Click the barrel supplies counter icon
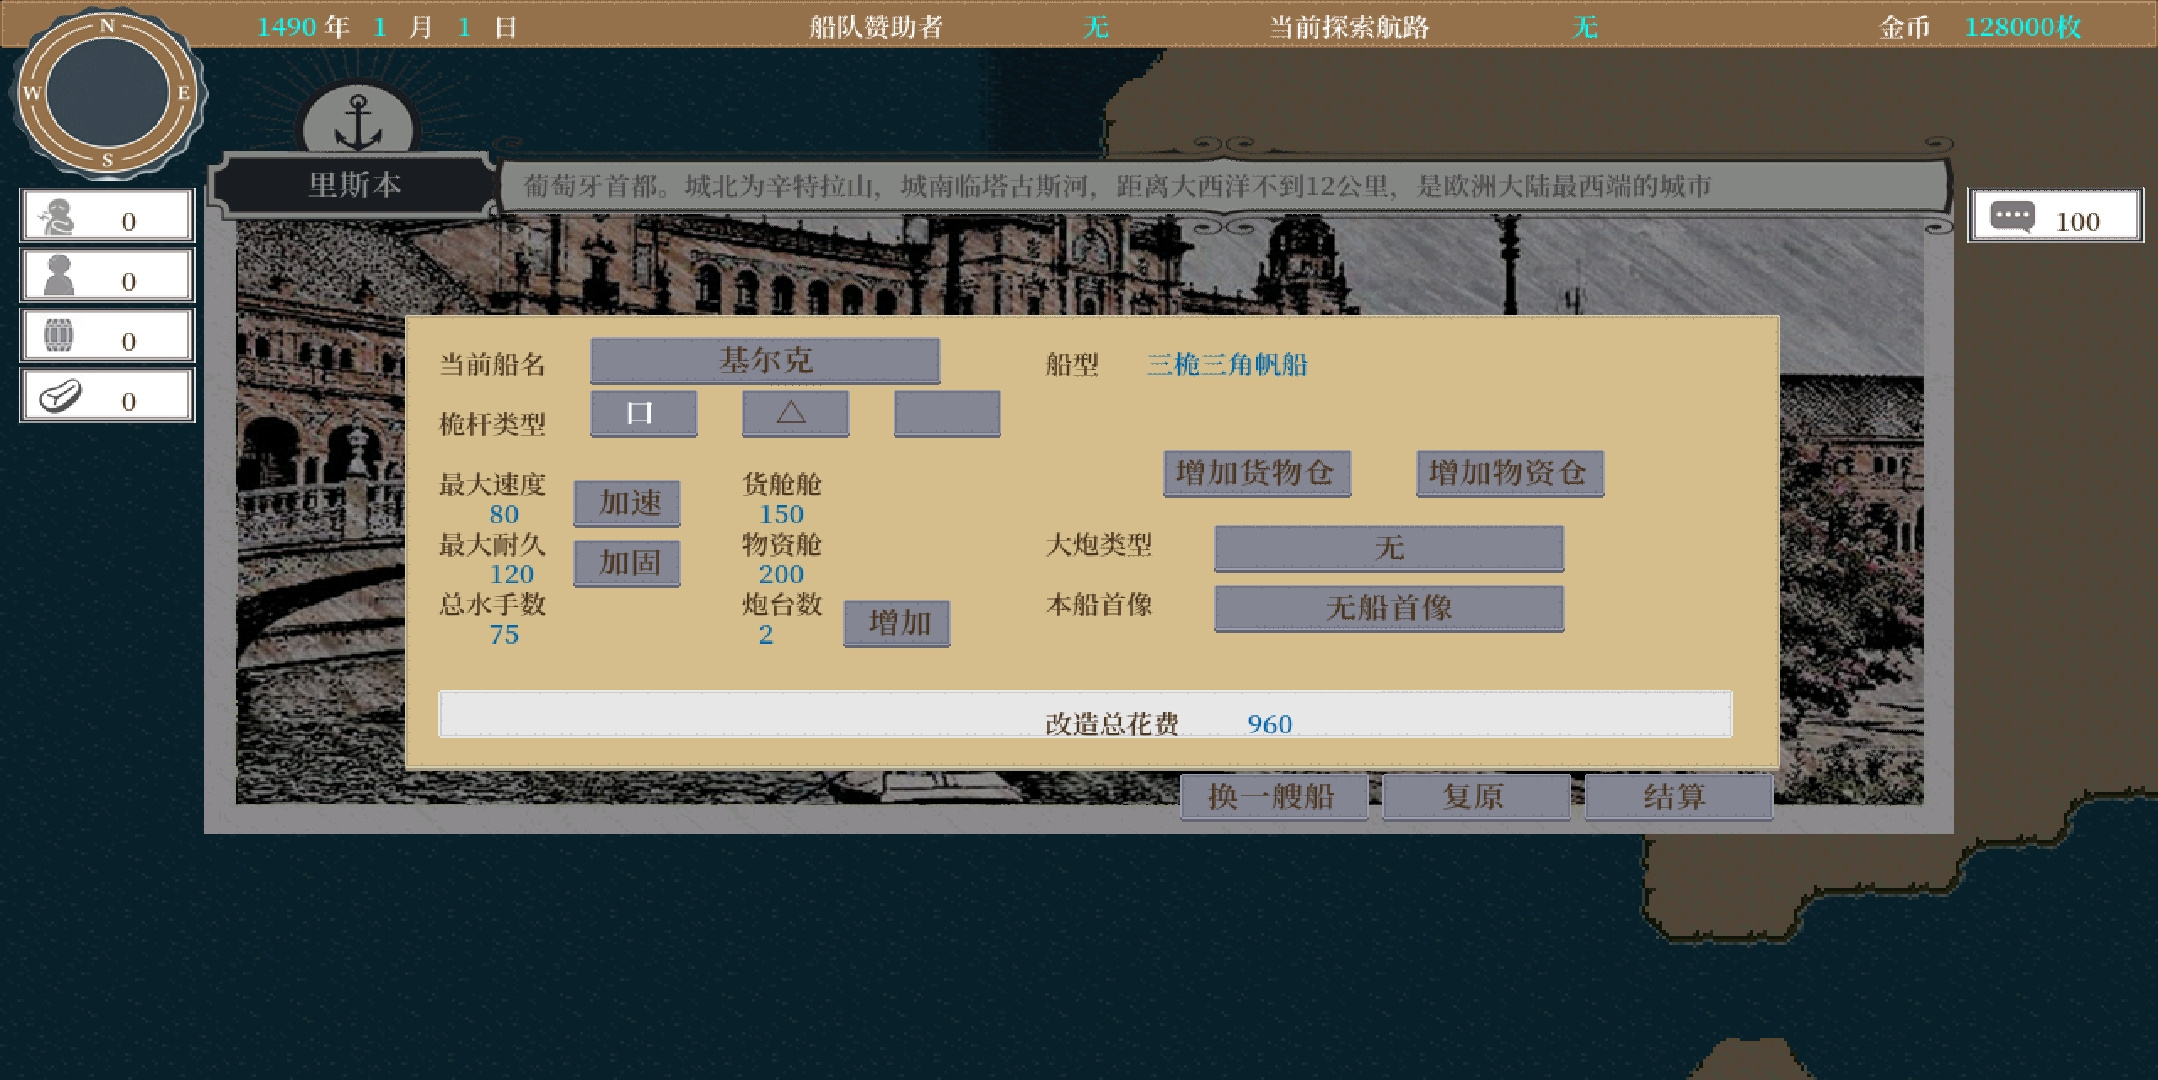The width and height of the screenshot is (2158, 1080). point(59,336)
